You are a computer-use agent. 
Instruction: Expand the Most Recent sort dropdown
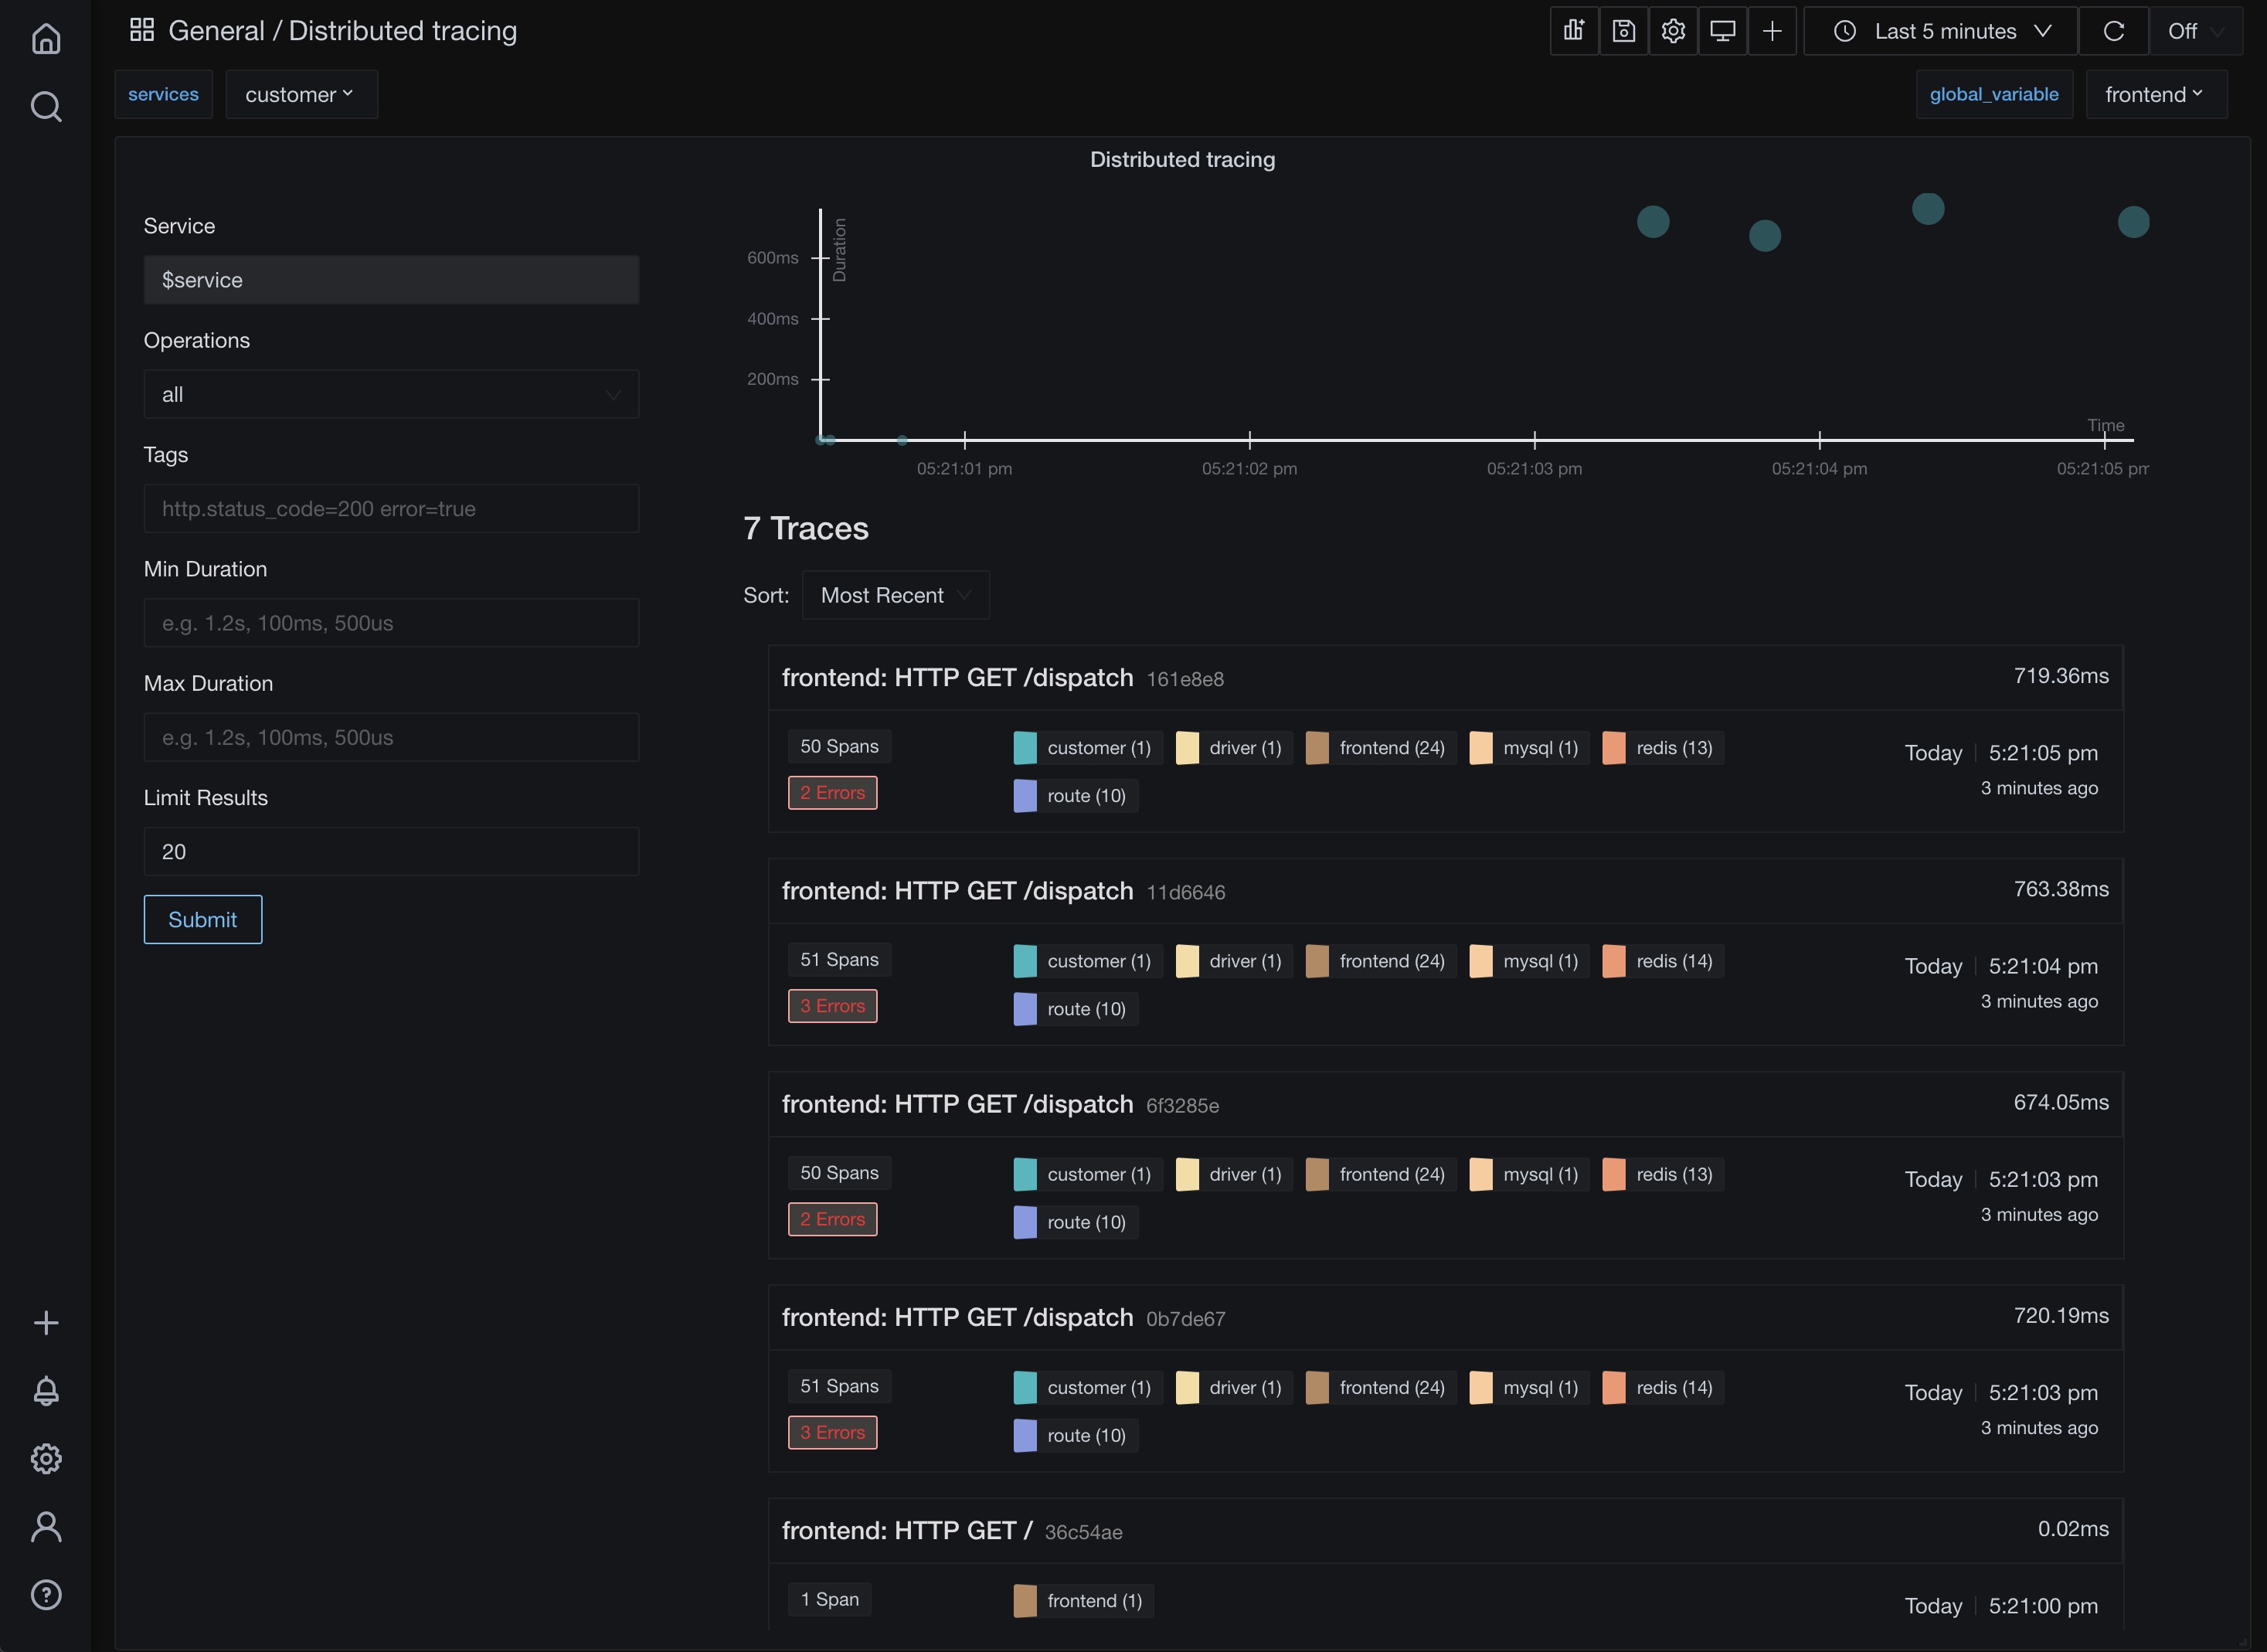pyautogui.click(x=895, y=595)
